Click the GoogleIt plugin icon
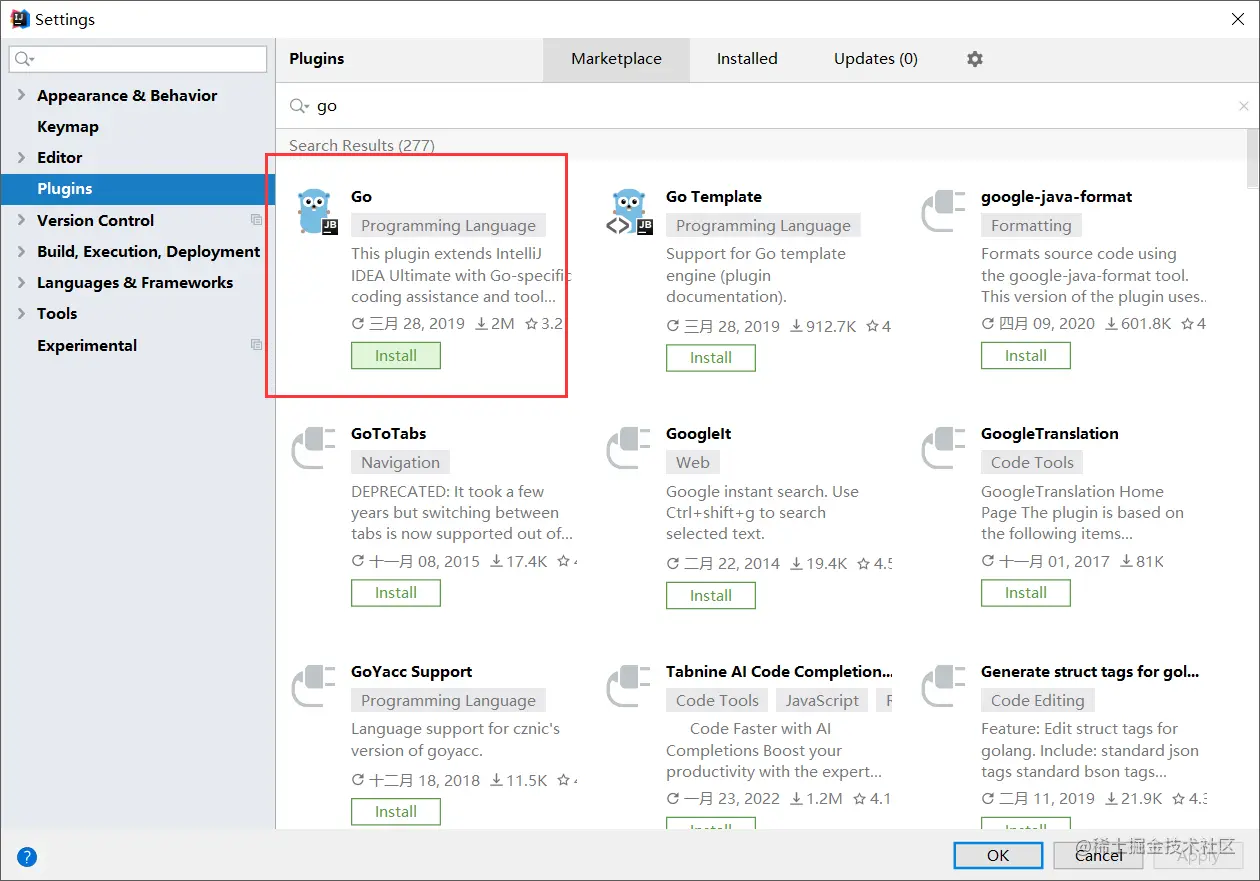This screenshot has width=1260, height=881. click(x=628, y=448)
